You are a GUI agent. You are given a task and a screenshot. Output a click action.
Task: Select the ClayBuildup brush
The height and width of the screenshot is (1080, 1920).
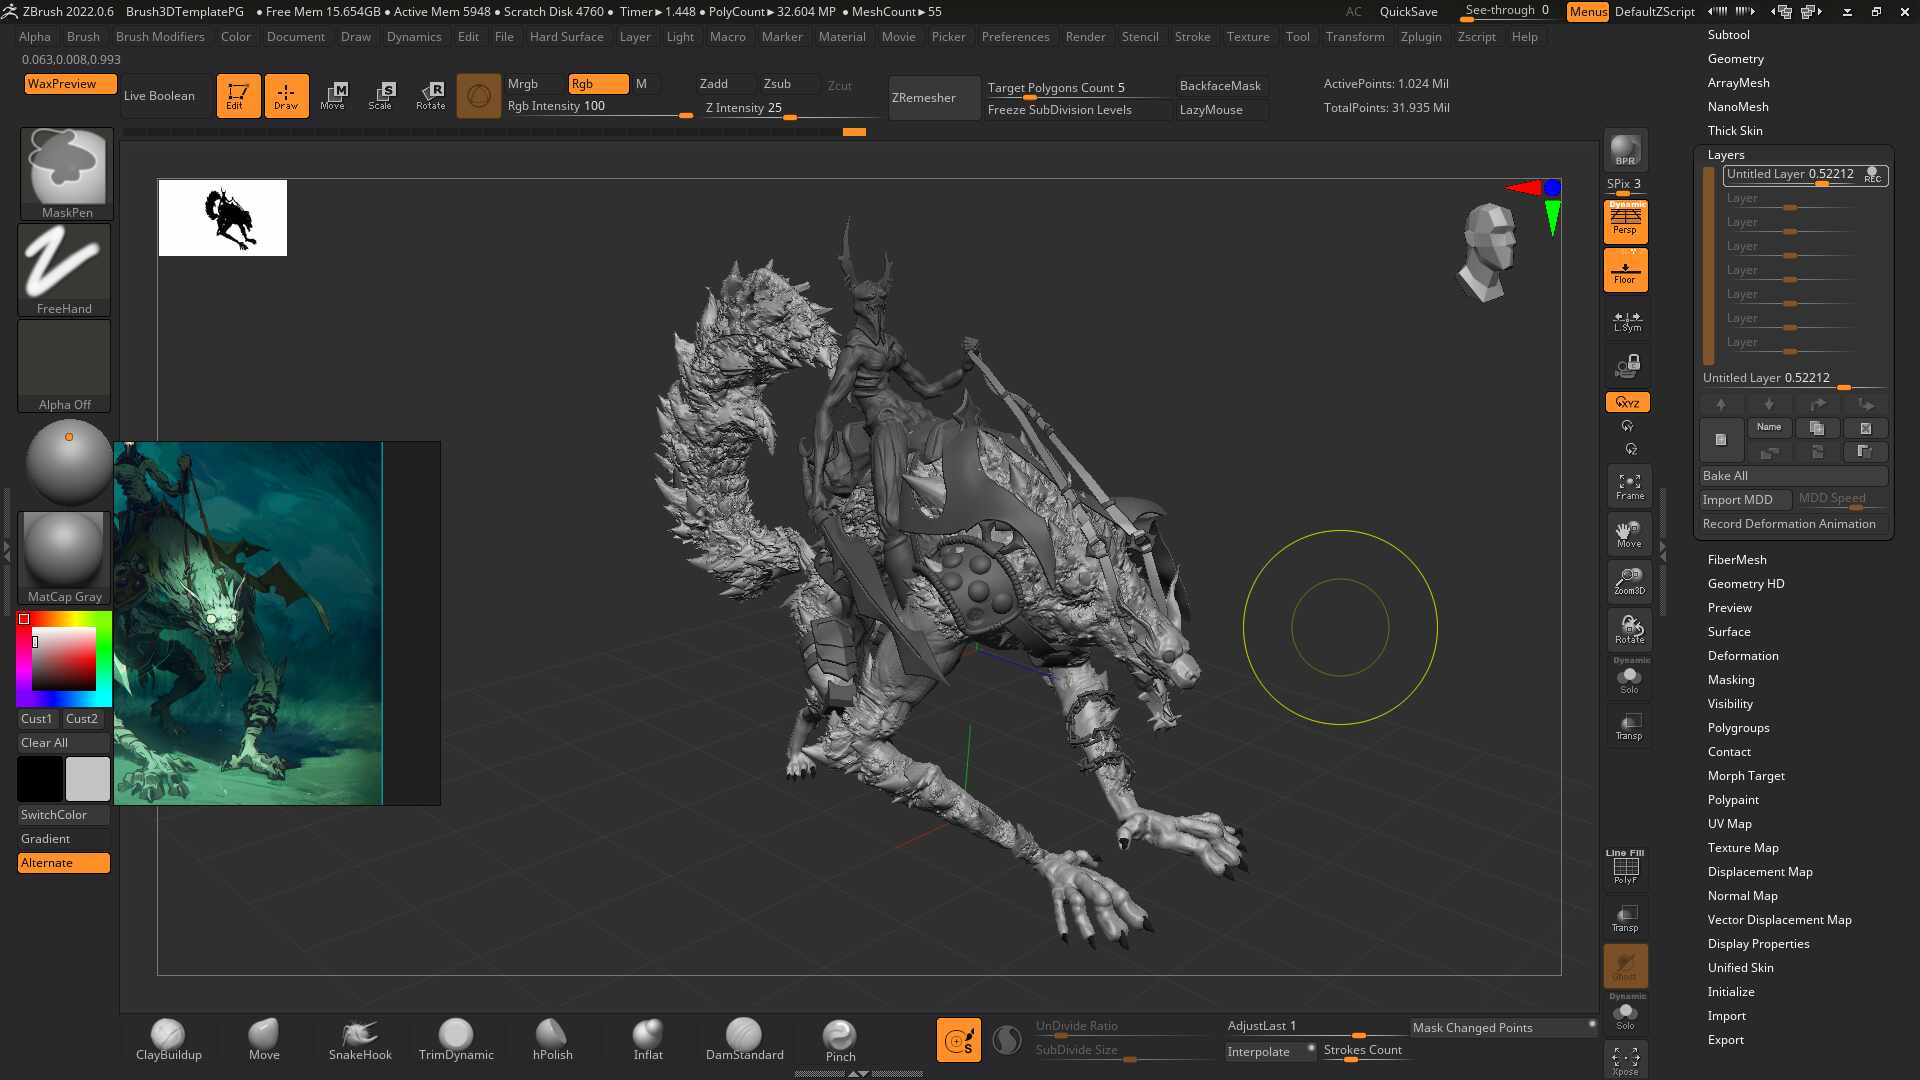click(168, 1040)
